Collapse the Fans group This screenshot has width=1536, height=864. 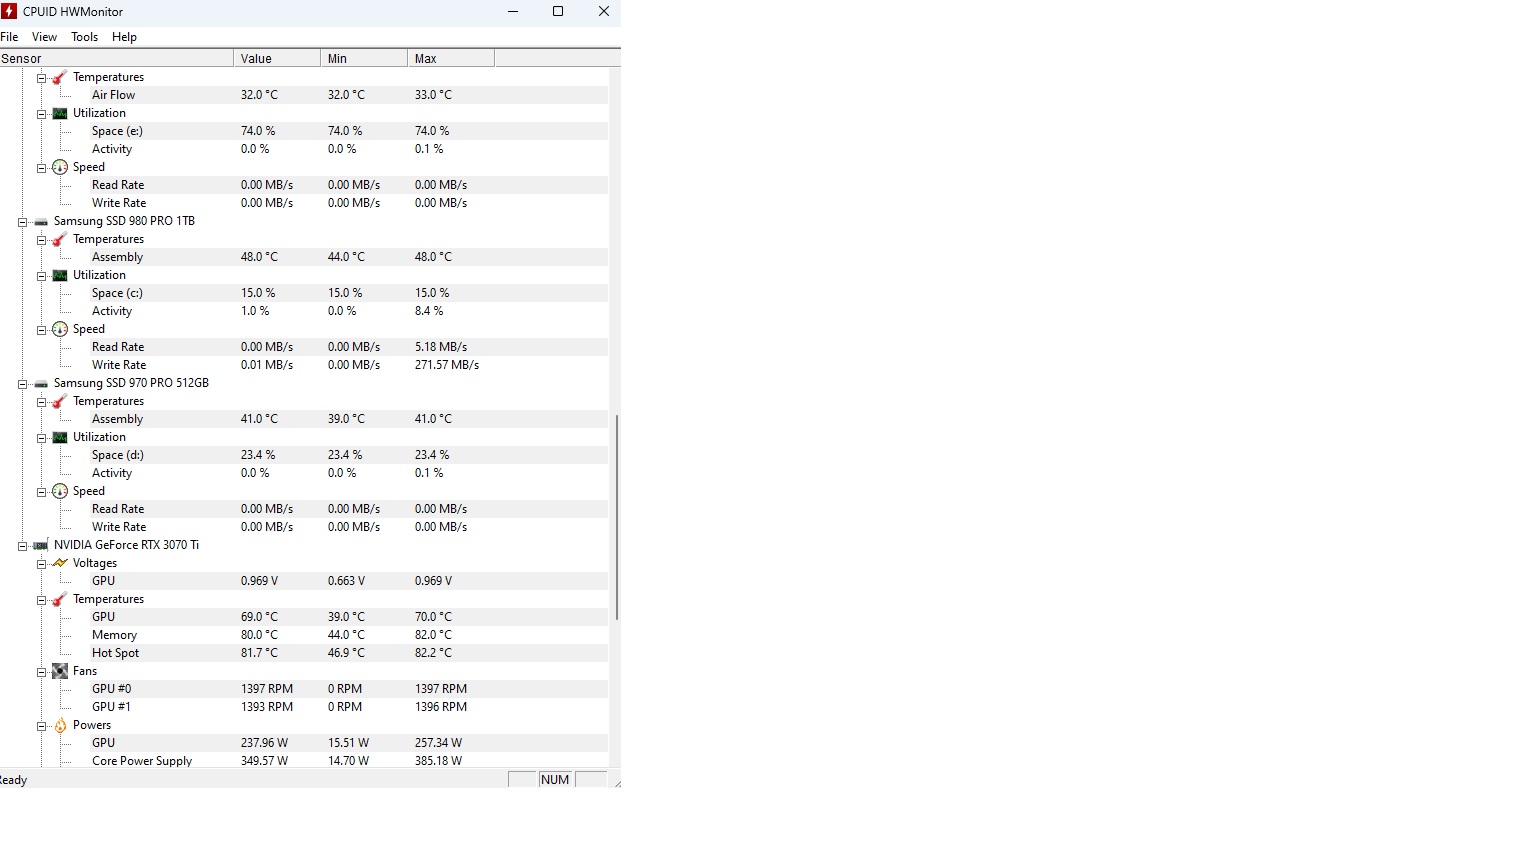[x=42, y=672]
